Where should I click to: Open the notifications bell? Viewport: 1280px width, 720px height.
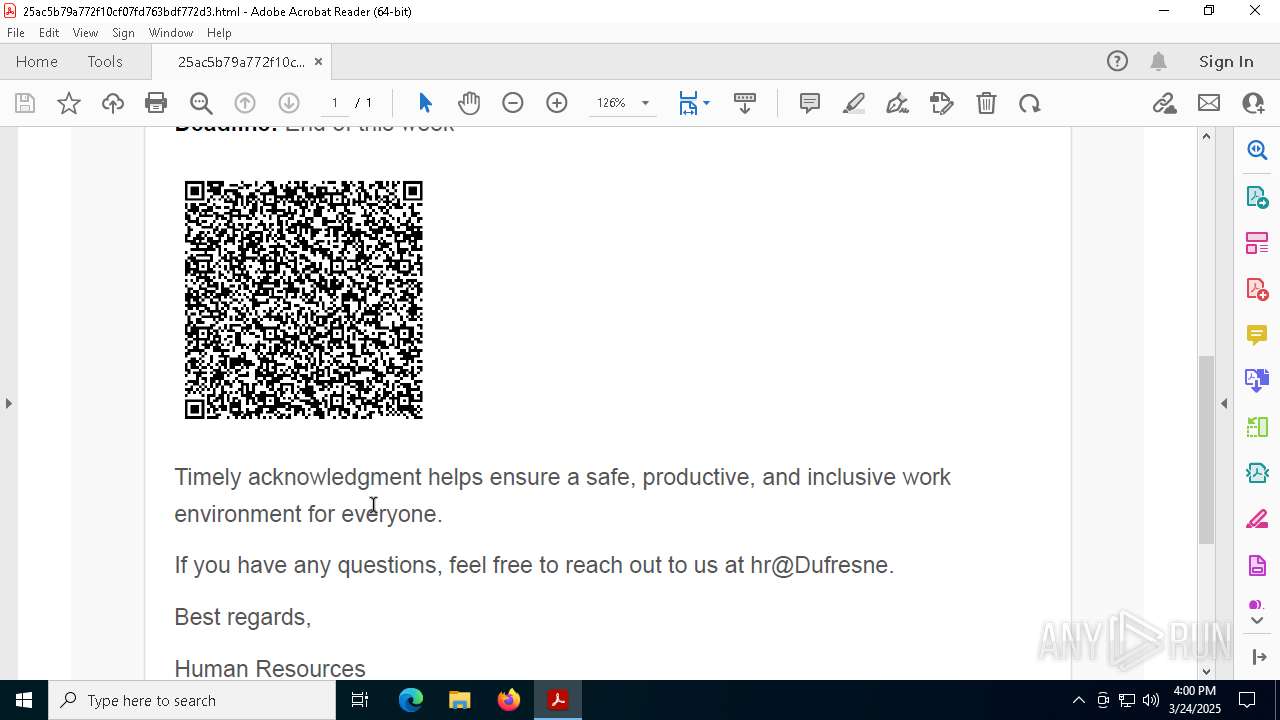1158,62
